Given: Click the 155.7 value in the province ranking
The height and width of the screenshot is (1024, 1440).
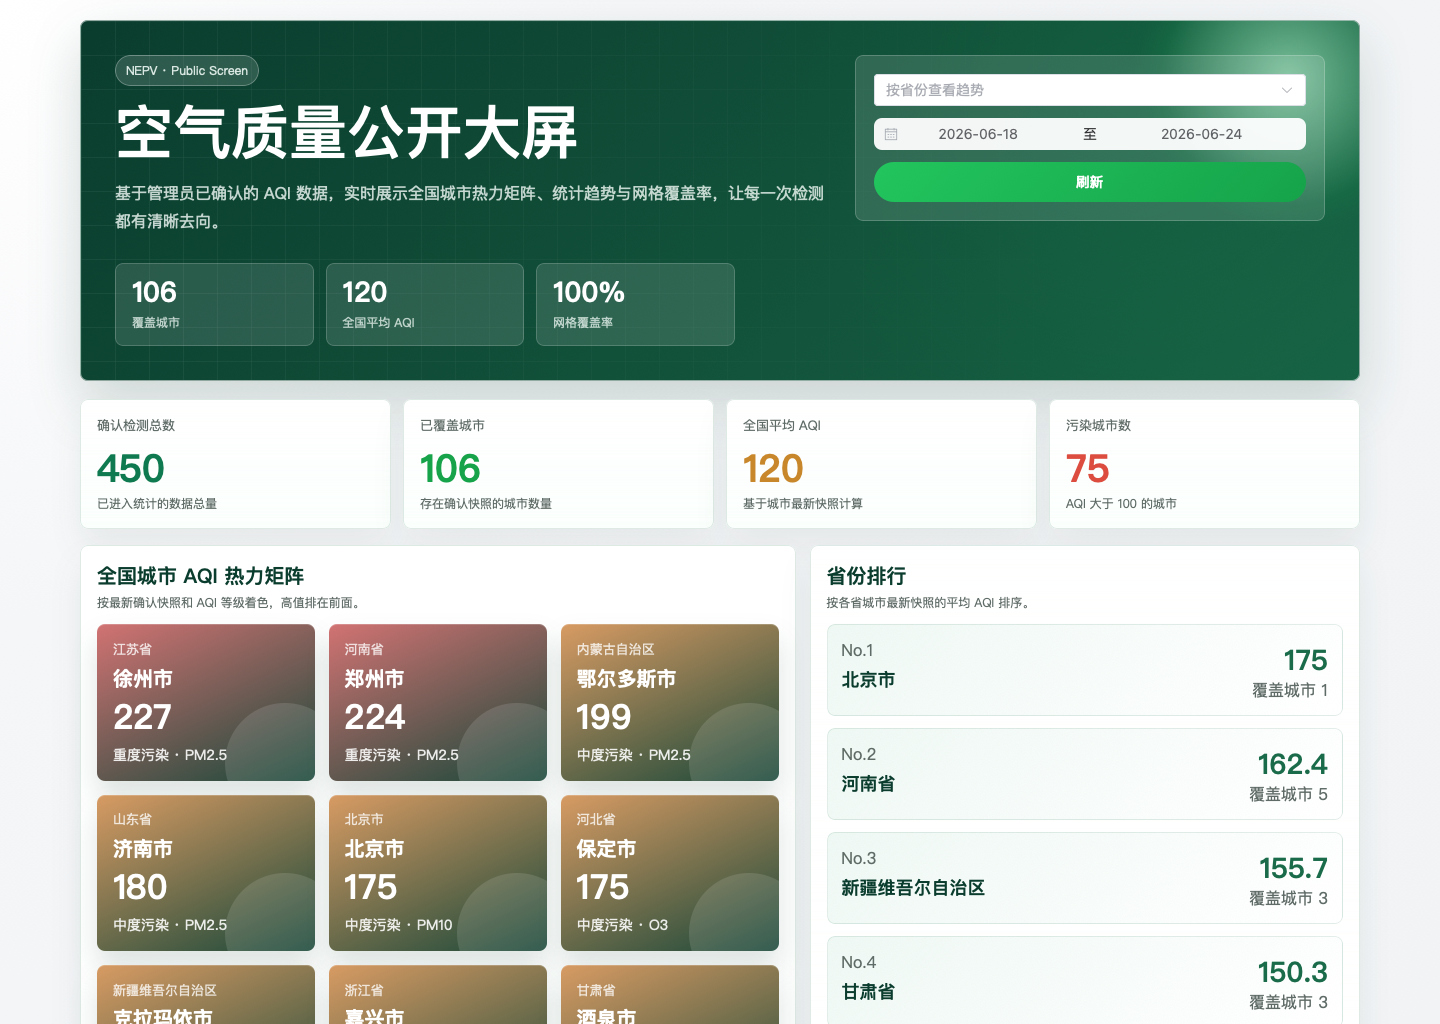Looking at the screenshot, I should point(1293,868).
